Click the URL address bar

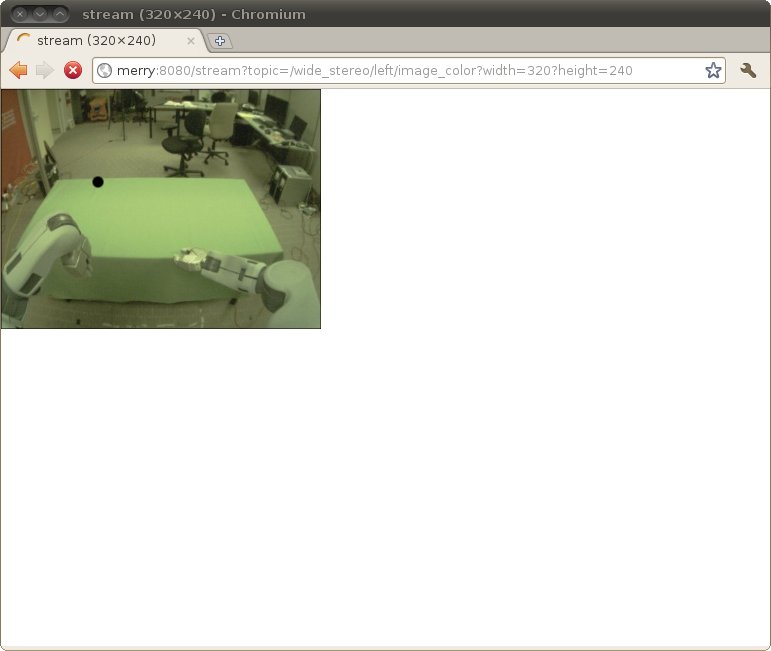pyautogui.click(x=400, y=70)
